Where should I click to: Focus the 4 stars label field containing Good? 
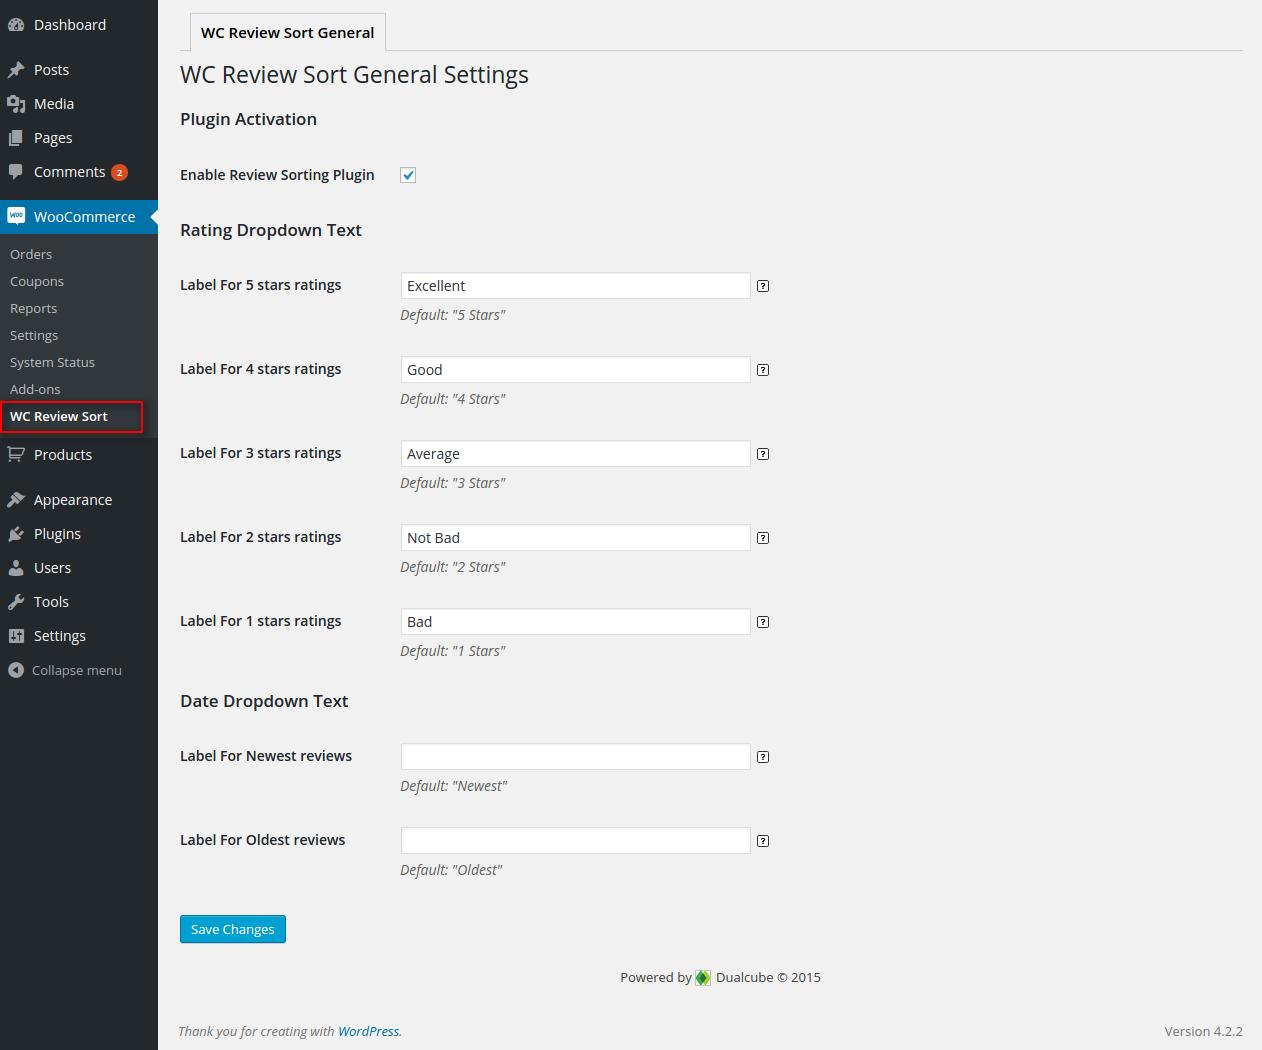575,370
